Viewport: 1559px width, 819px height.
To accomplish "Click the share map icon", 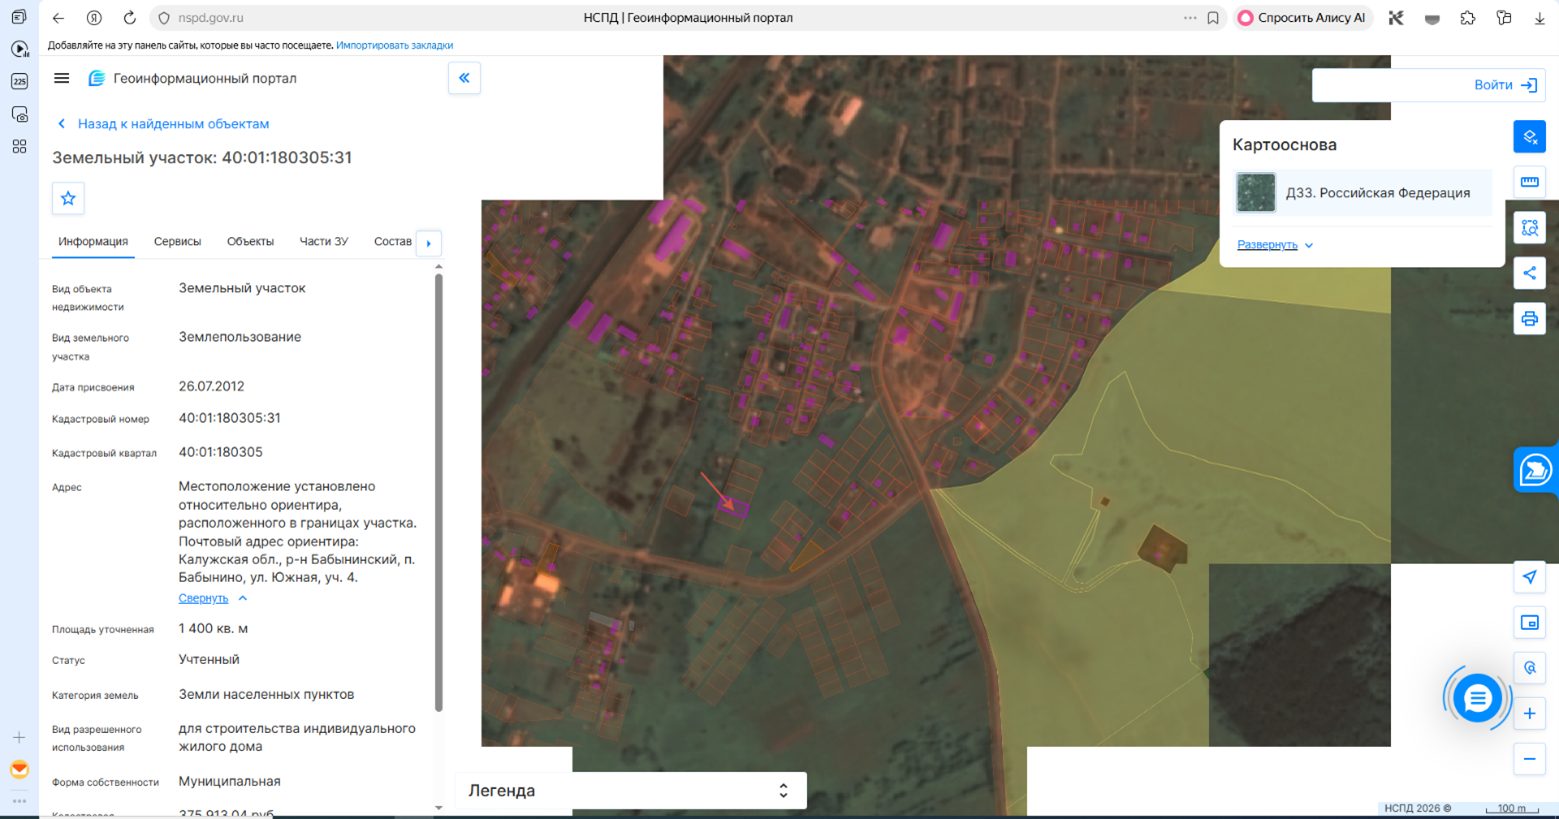I will (1529, 273).
